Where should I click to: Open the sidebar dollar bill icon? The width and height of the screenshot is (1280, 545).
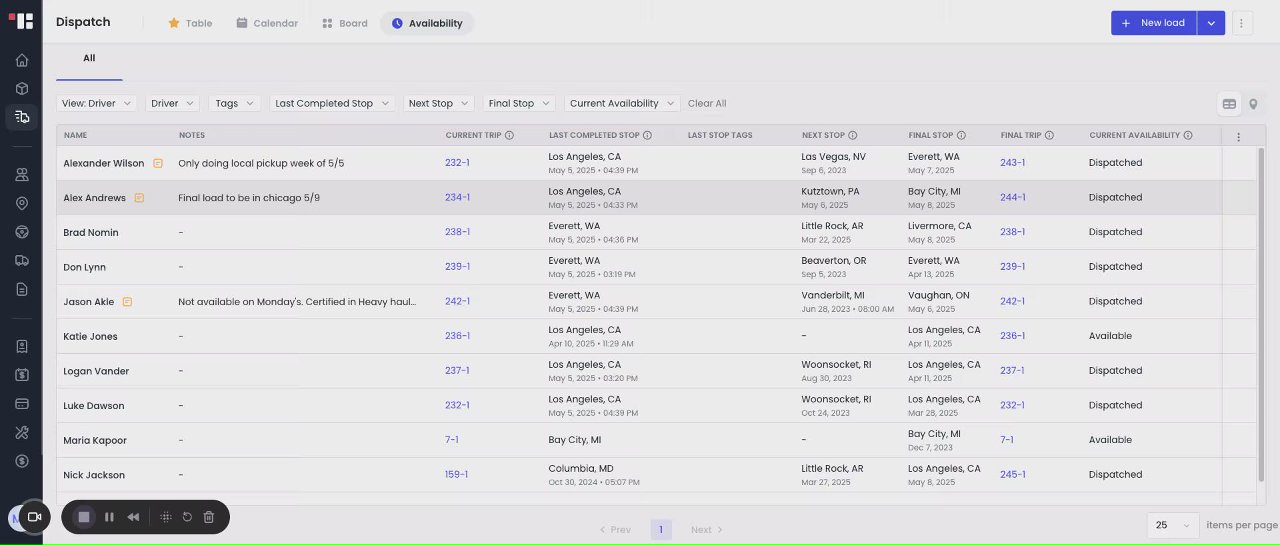[21, 375]
